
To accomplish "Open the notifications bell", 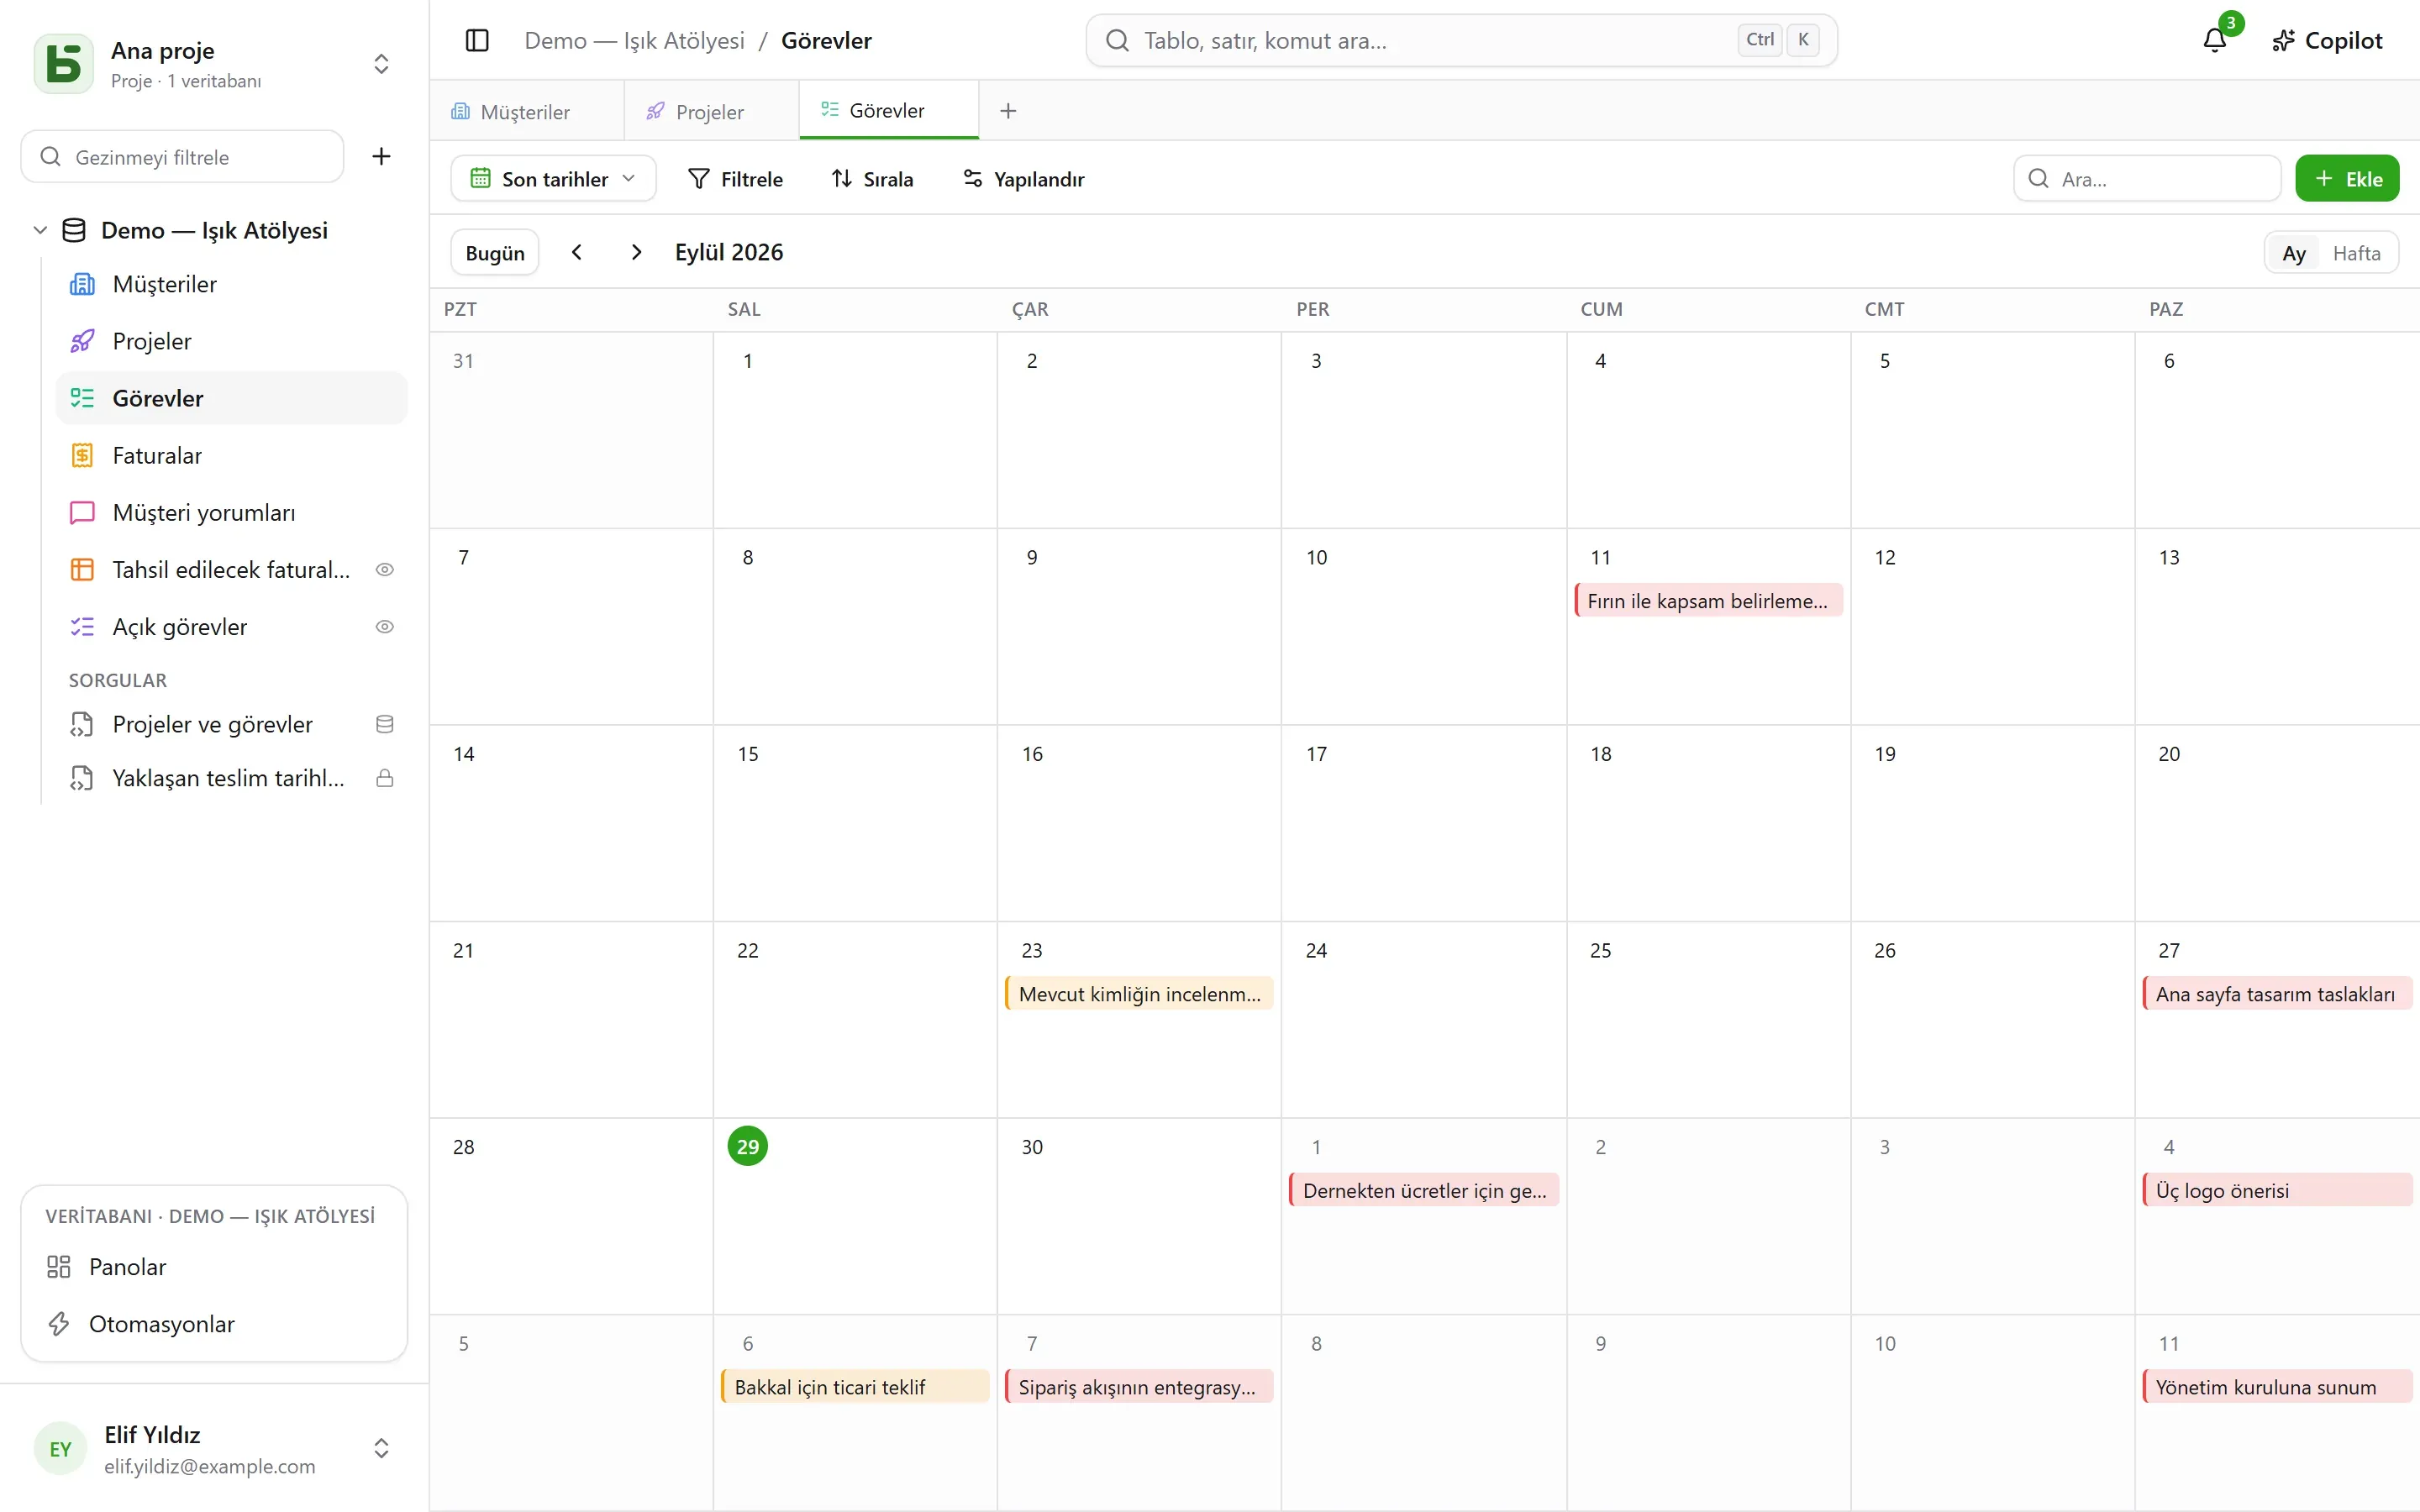I will tap(2215, 40).
